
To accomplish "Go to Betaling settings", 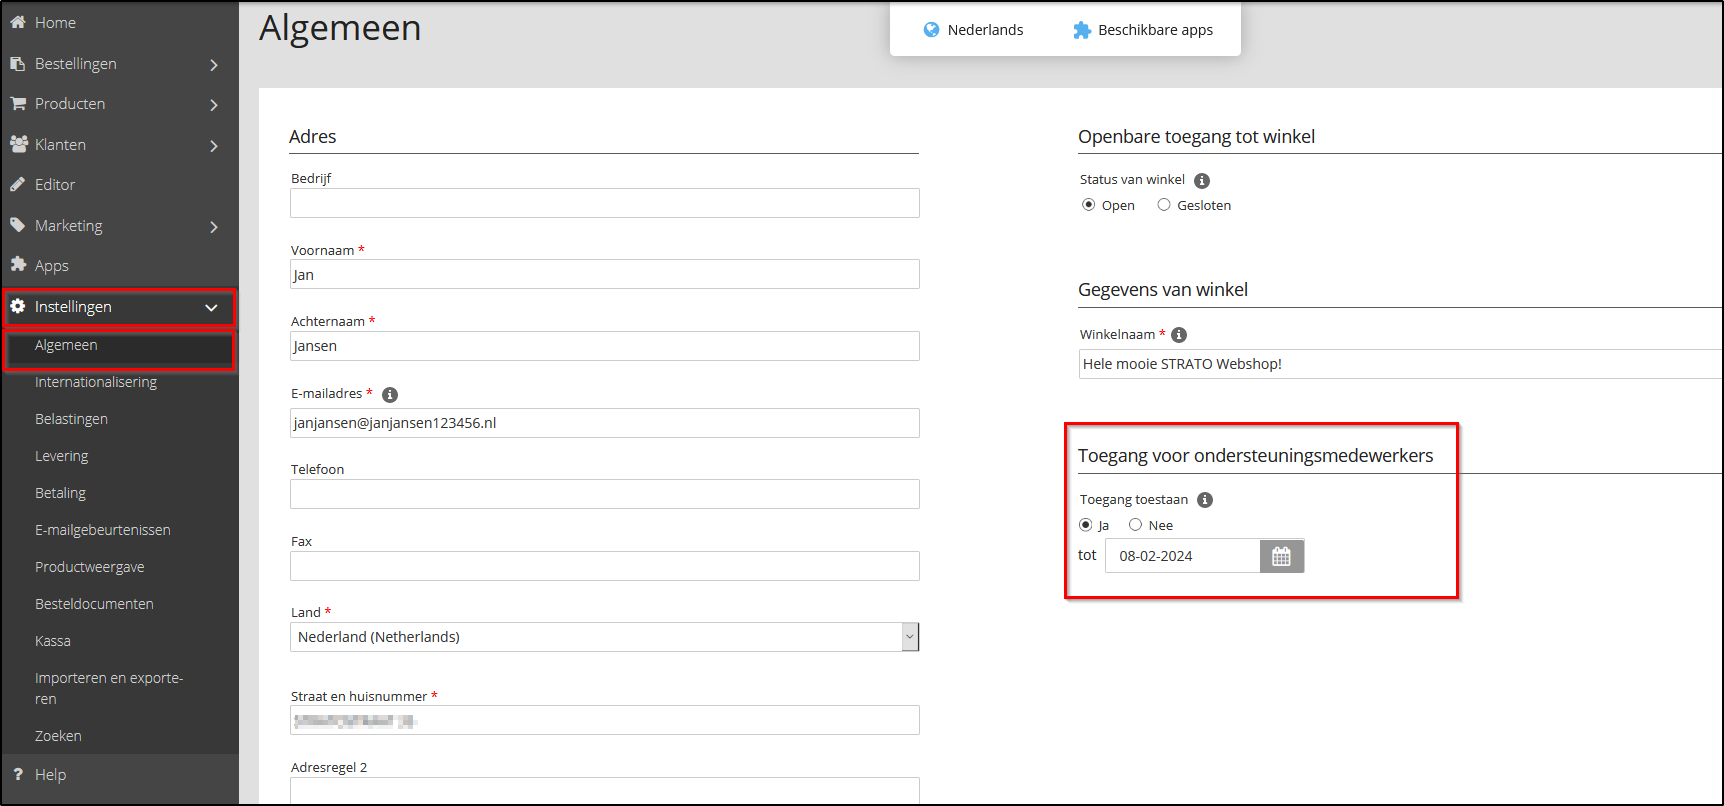I will click(x=60, y=493).
